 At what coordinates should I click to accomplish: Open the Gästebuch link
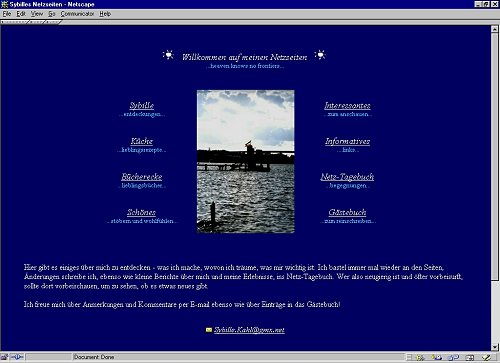click(347, 212)
